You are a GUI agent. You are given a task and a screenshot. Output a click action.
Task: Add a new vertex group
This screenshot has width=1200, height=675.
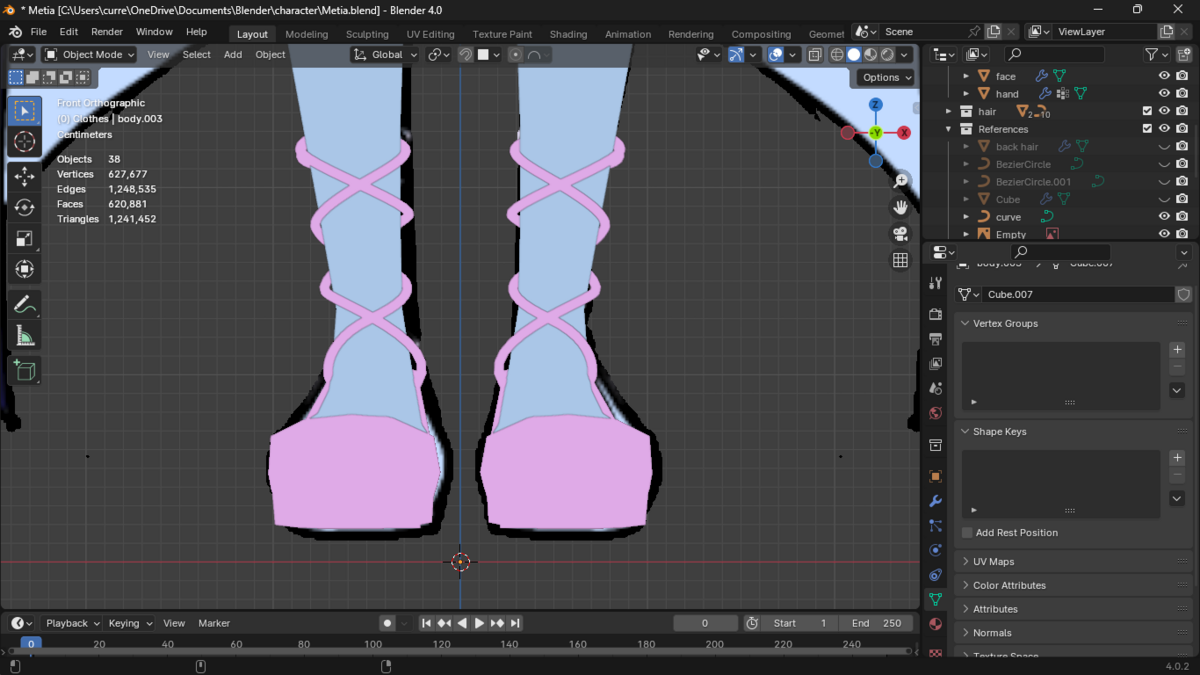1177,350
